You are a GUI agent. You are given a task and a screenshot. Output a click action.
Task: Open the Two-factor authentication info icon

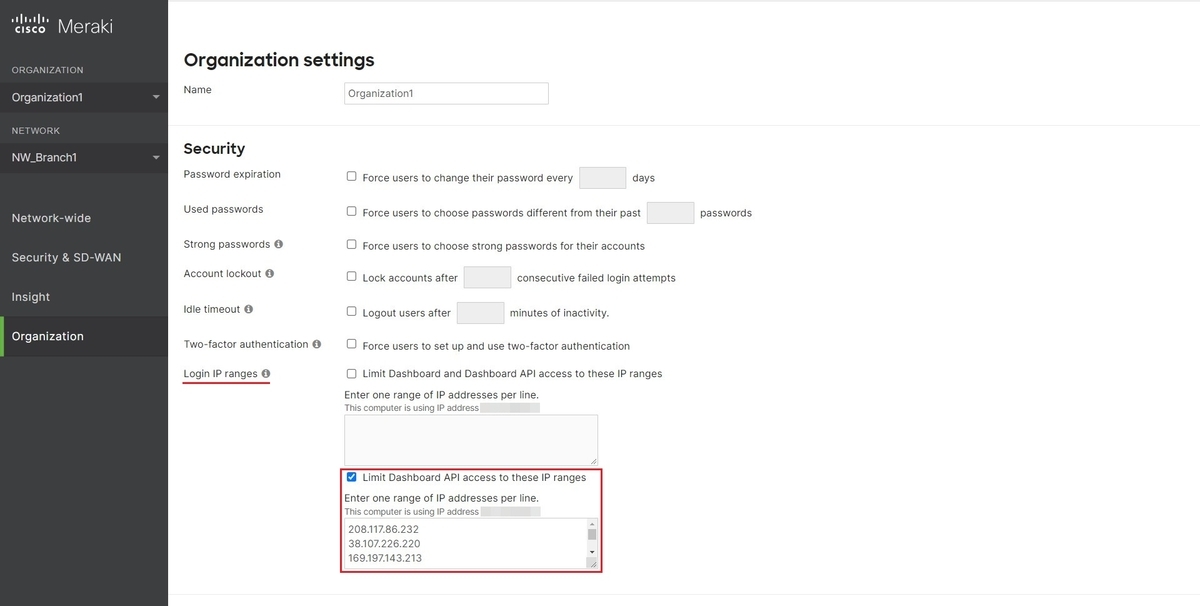click(x=316, y=344)
